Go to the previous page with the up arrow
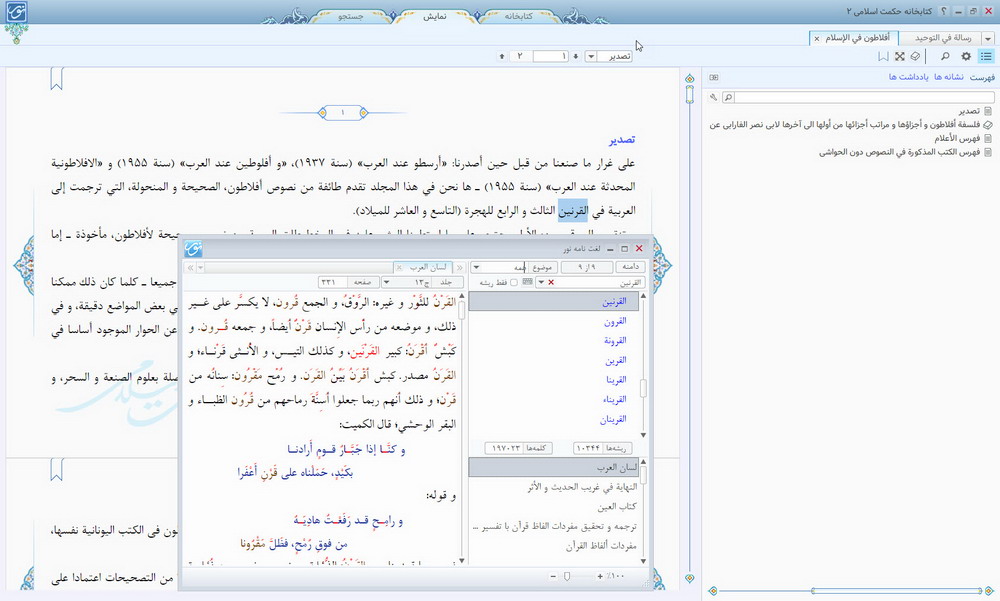Image resolution: width=1000 pixels, height=601 pixels. pos(502,56)
